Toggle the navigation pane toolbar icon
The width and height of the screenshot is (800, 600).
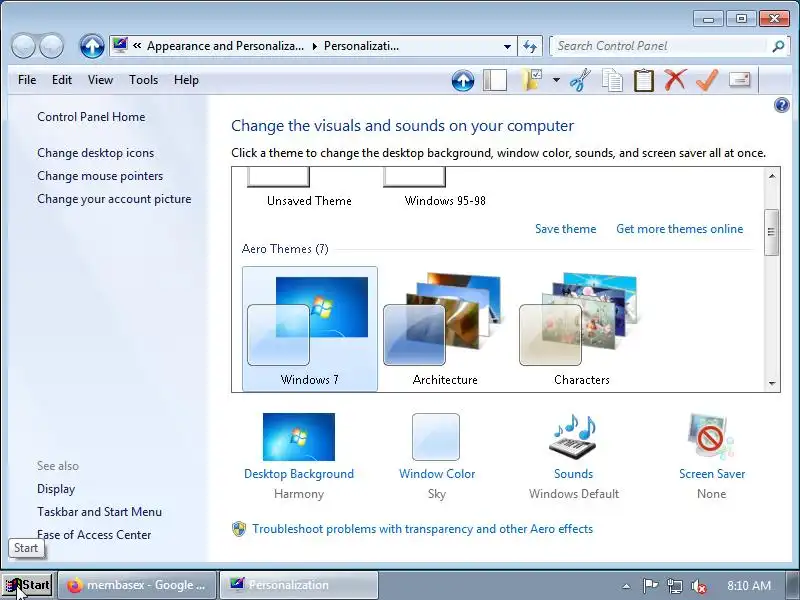tap(494, 80)
